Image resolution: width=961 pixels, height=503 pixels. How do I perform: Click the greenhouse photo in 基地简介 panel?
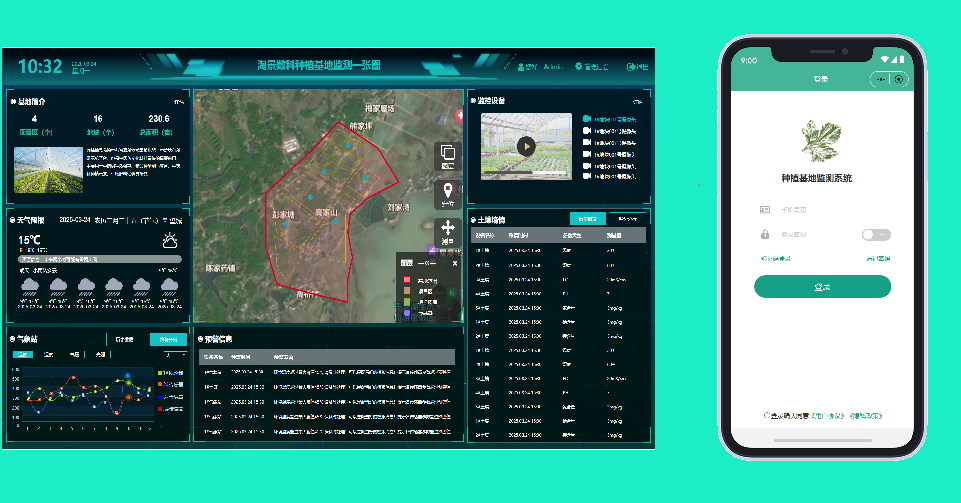[x=48, y=170]
